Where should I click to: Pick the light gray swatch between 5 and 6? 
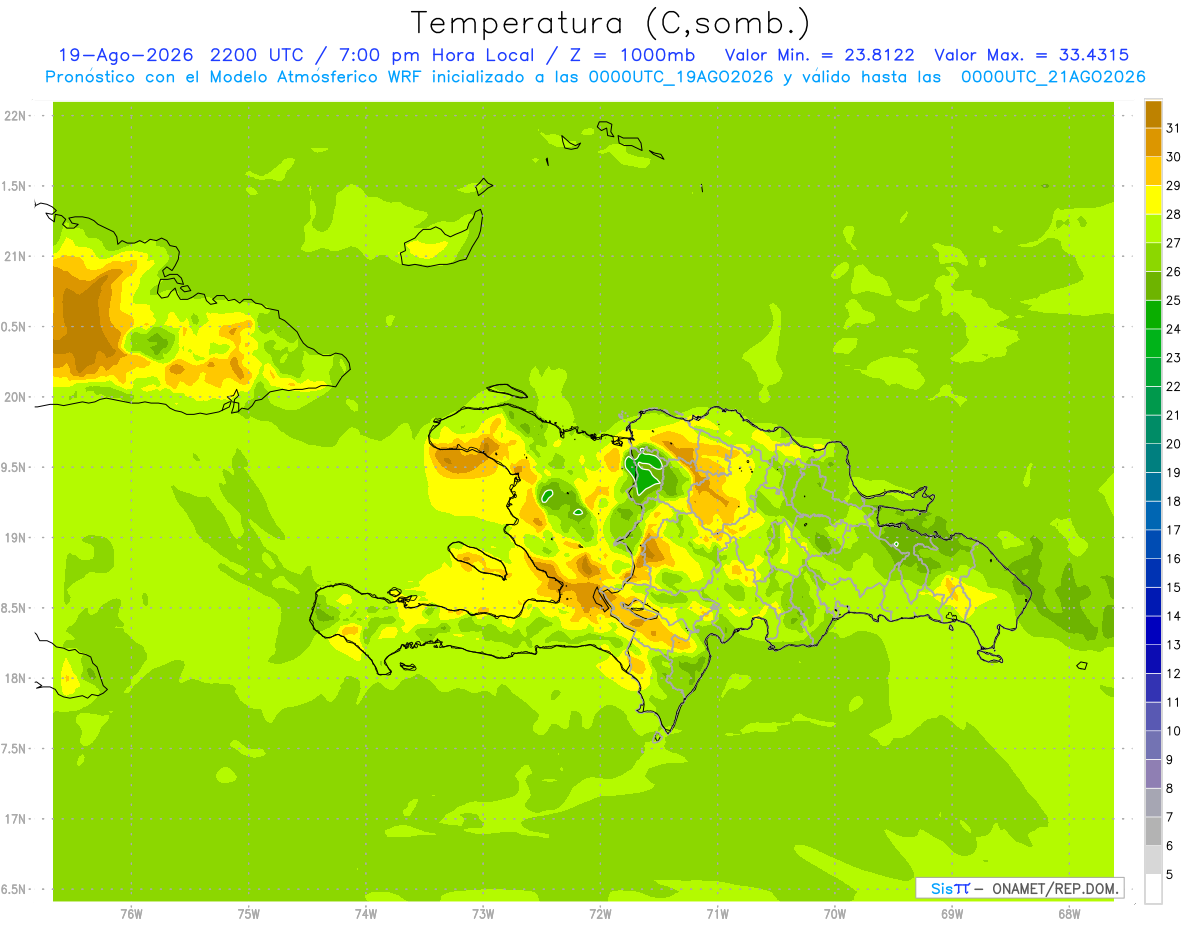pos(1153,860)
